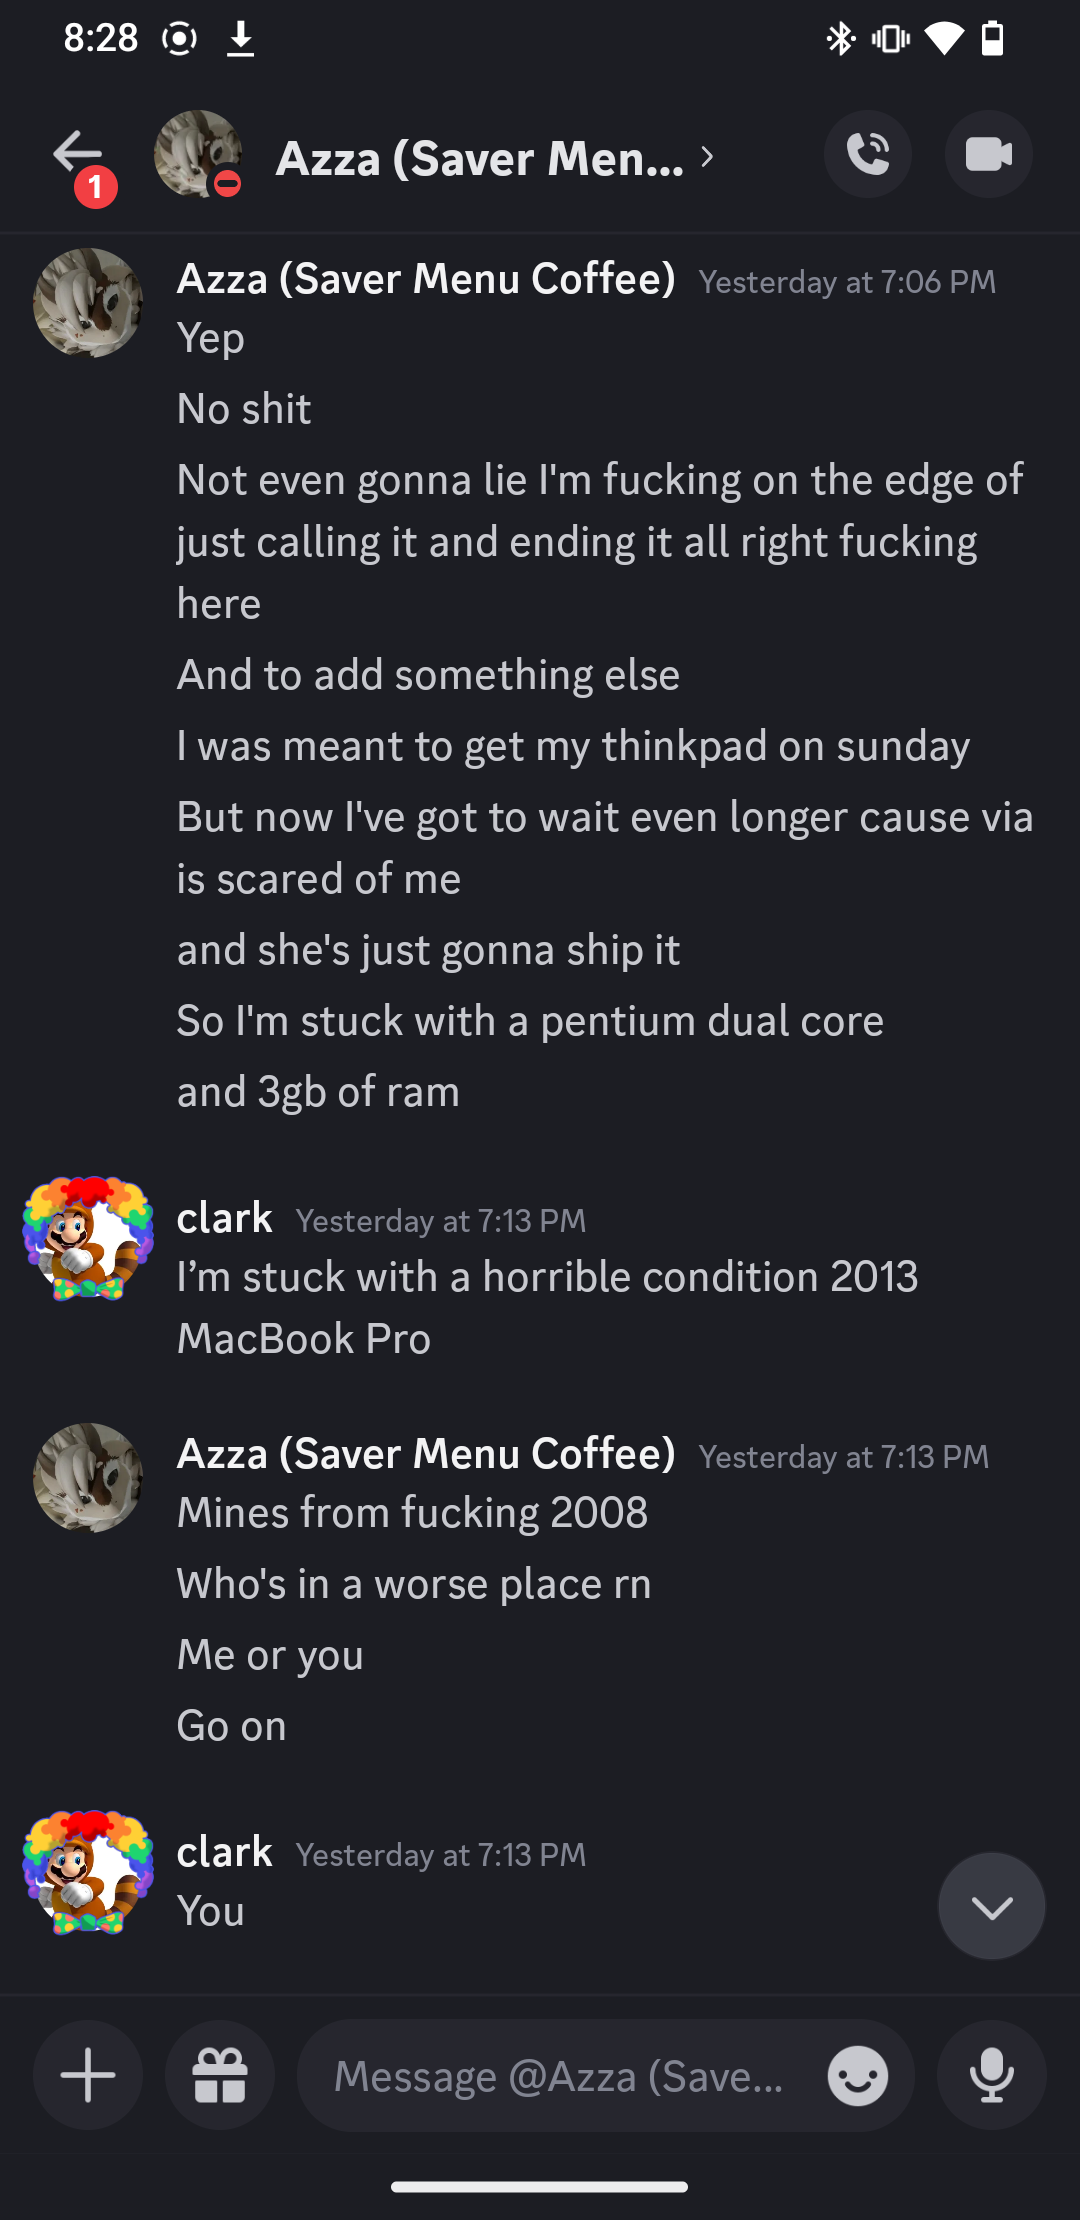Start a voice call with Azza
The image size is (1080, 2220).
[867, 155]
